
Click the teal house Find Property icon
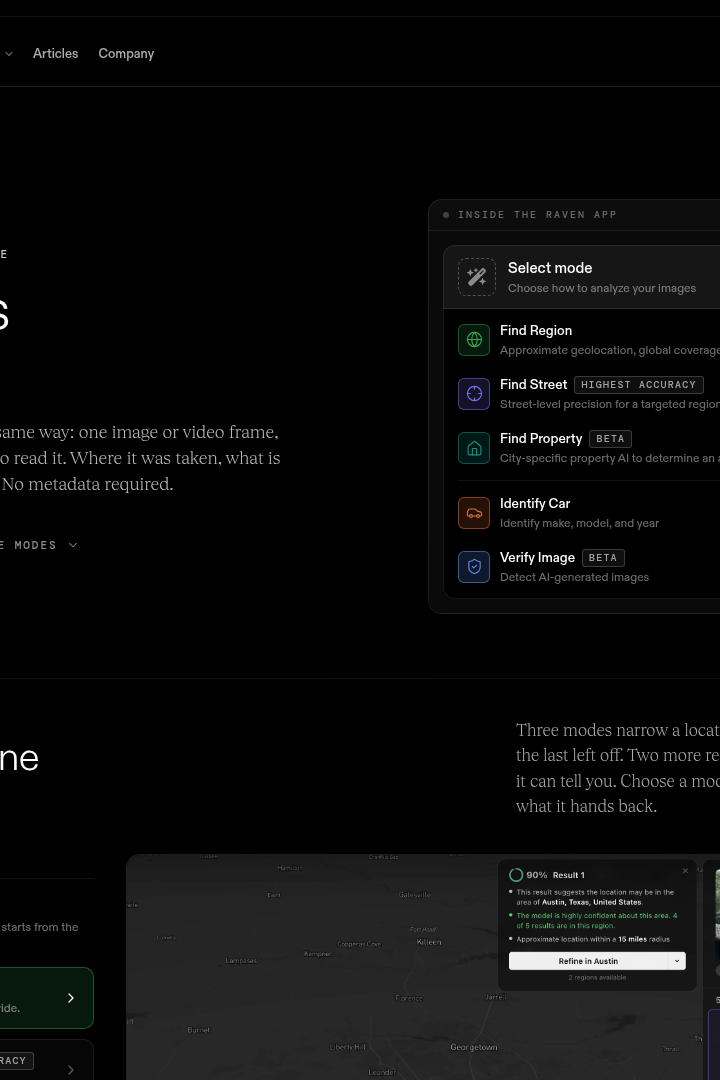tap(474, 448)
